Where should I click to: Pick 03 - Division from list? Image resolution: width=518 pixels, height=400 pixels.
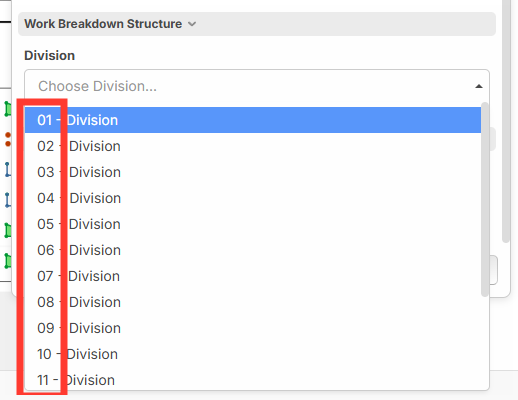click(253, 172)
